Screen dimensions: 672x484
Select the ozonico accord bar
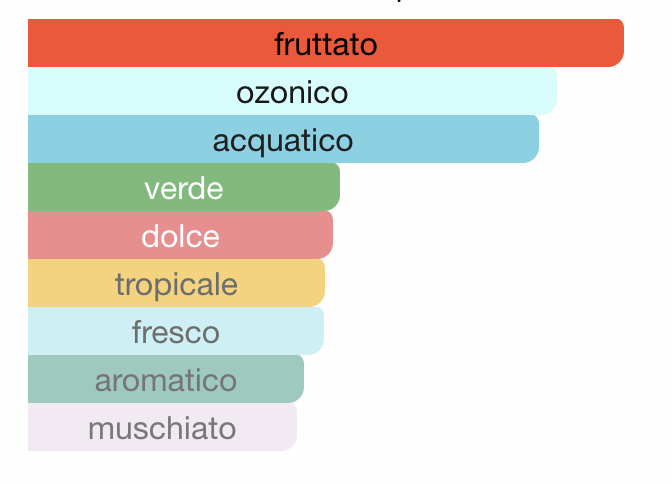coord(292,91)
